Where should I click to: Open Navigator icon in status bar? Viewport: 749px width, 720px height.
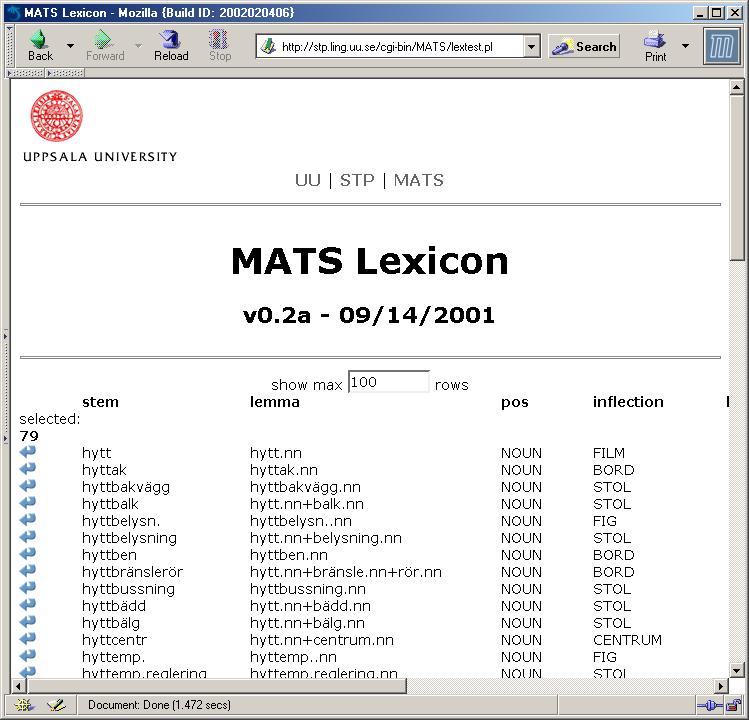pos(24,705)
